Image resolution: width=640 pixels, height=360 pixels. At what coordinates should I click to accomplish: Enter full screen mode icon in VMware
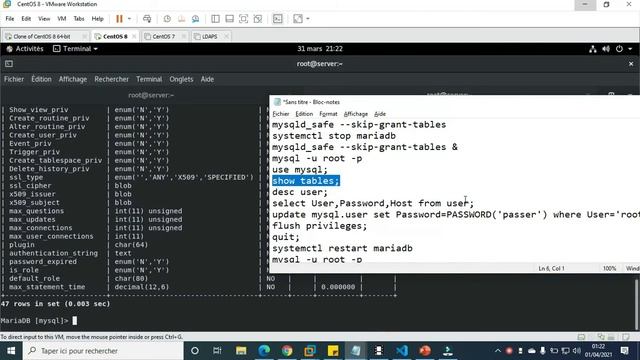click(x=243, y=19)
